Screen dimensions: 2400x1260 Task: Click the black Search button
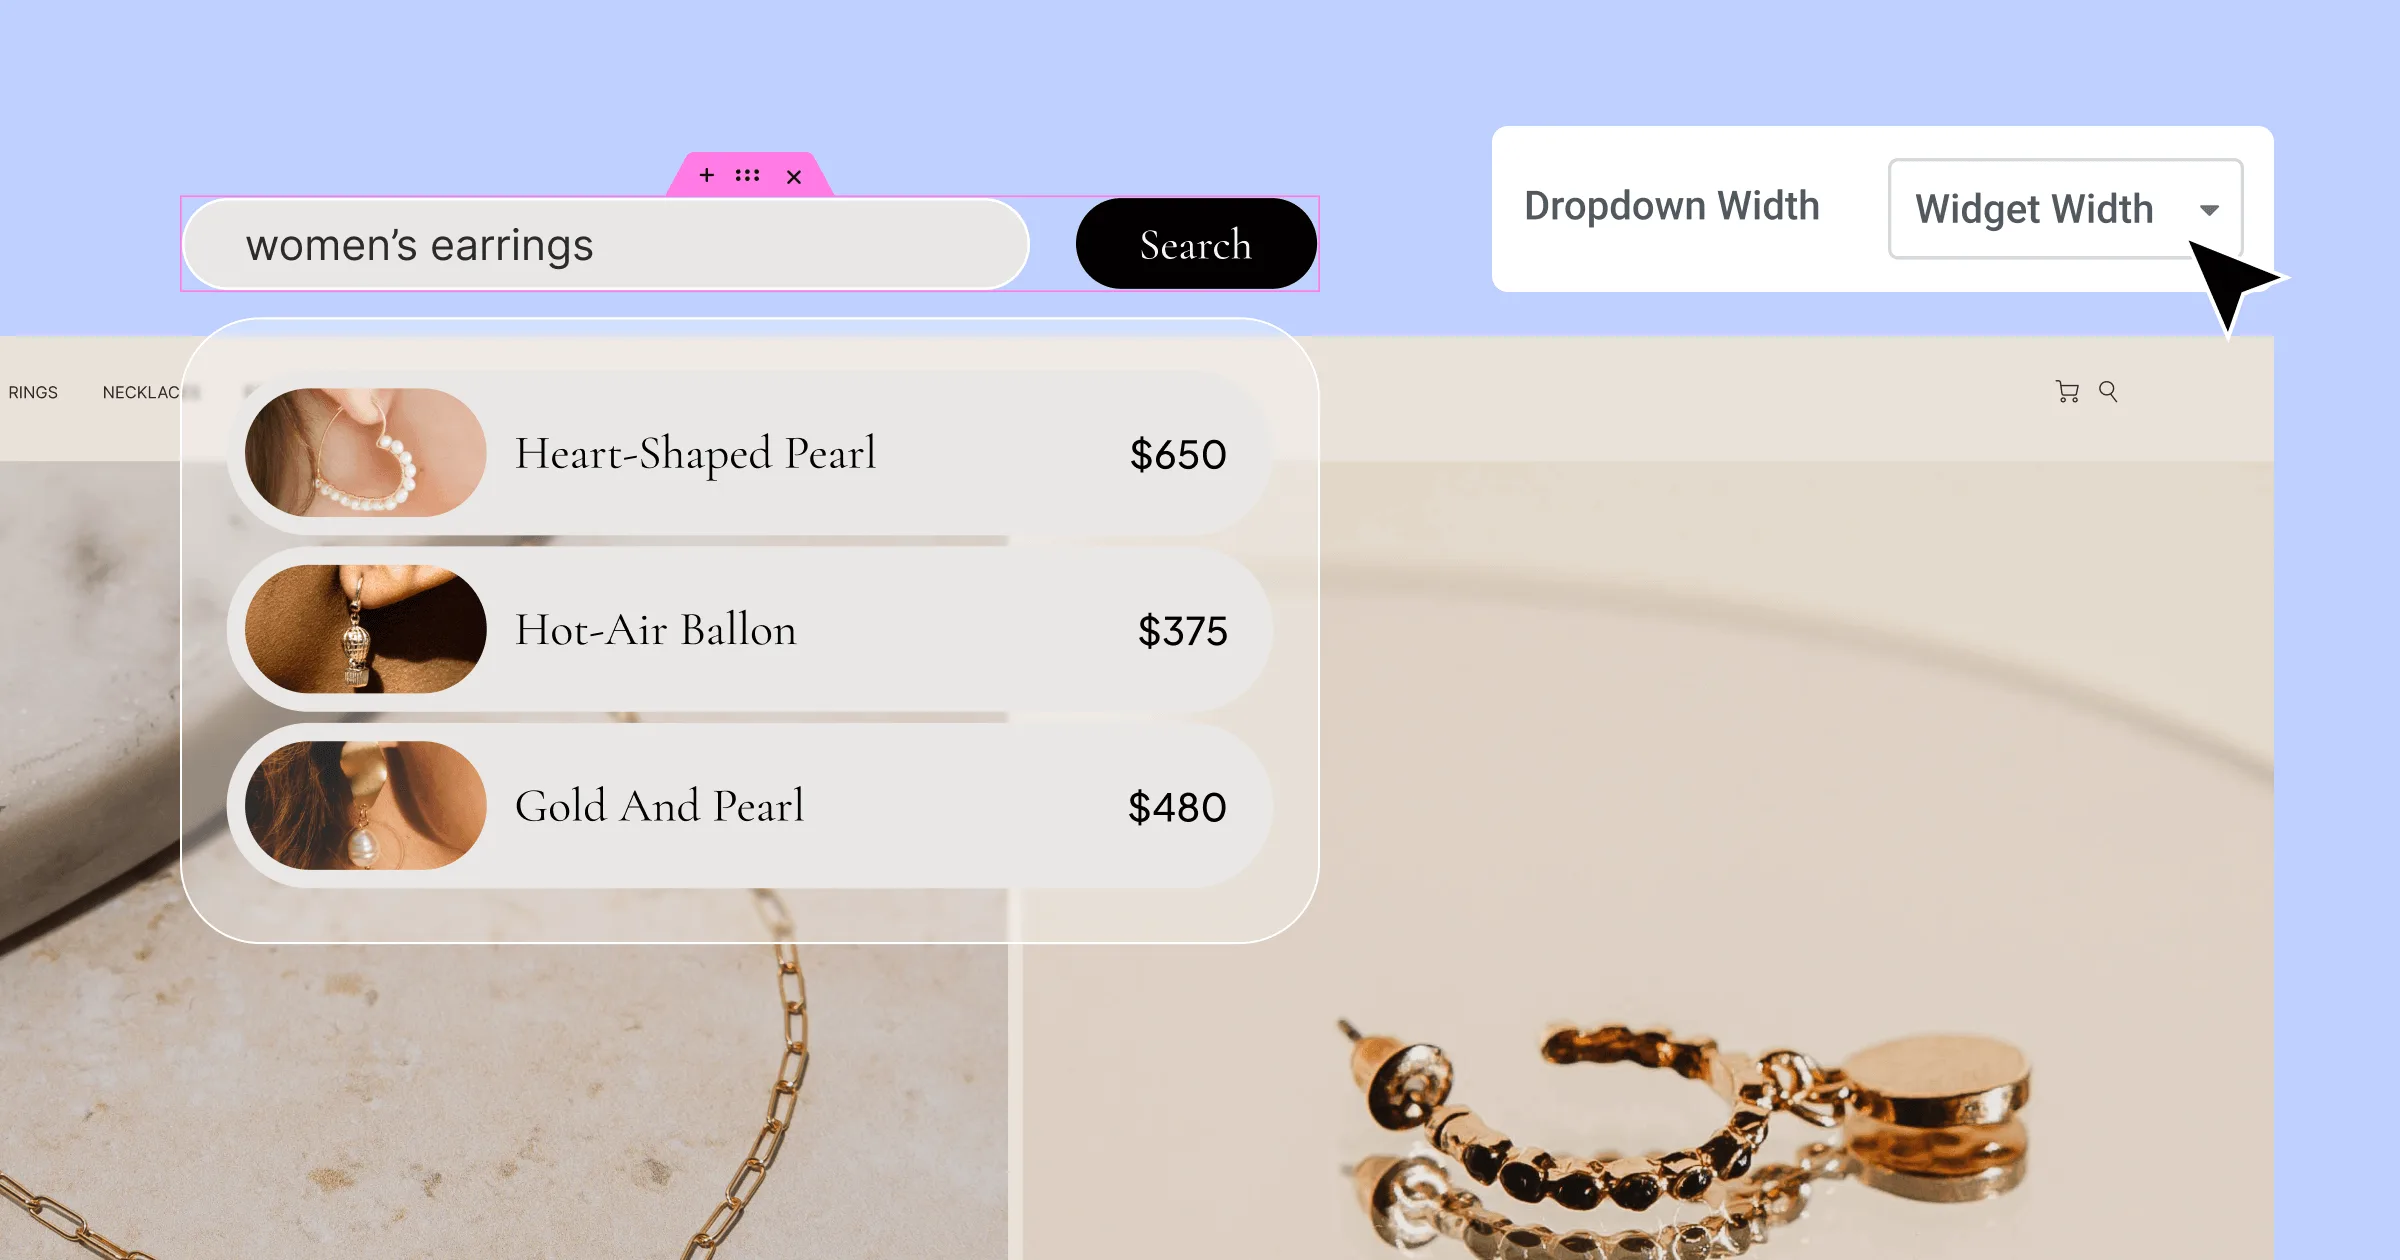click(x=1196, y=244)
